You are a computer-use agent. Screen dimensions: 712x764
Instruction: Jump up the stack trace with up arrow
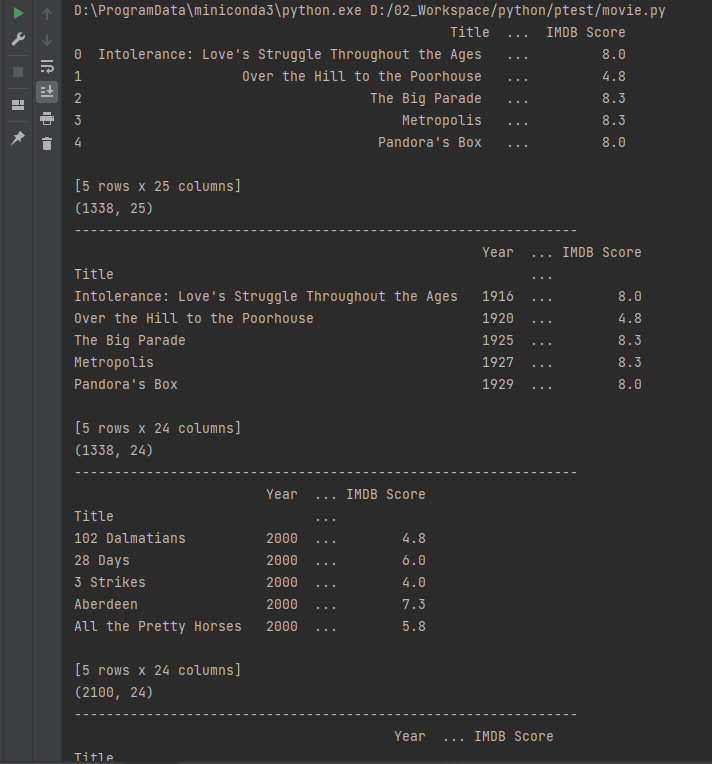(x=47, y=14)
